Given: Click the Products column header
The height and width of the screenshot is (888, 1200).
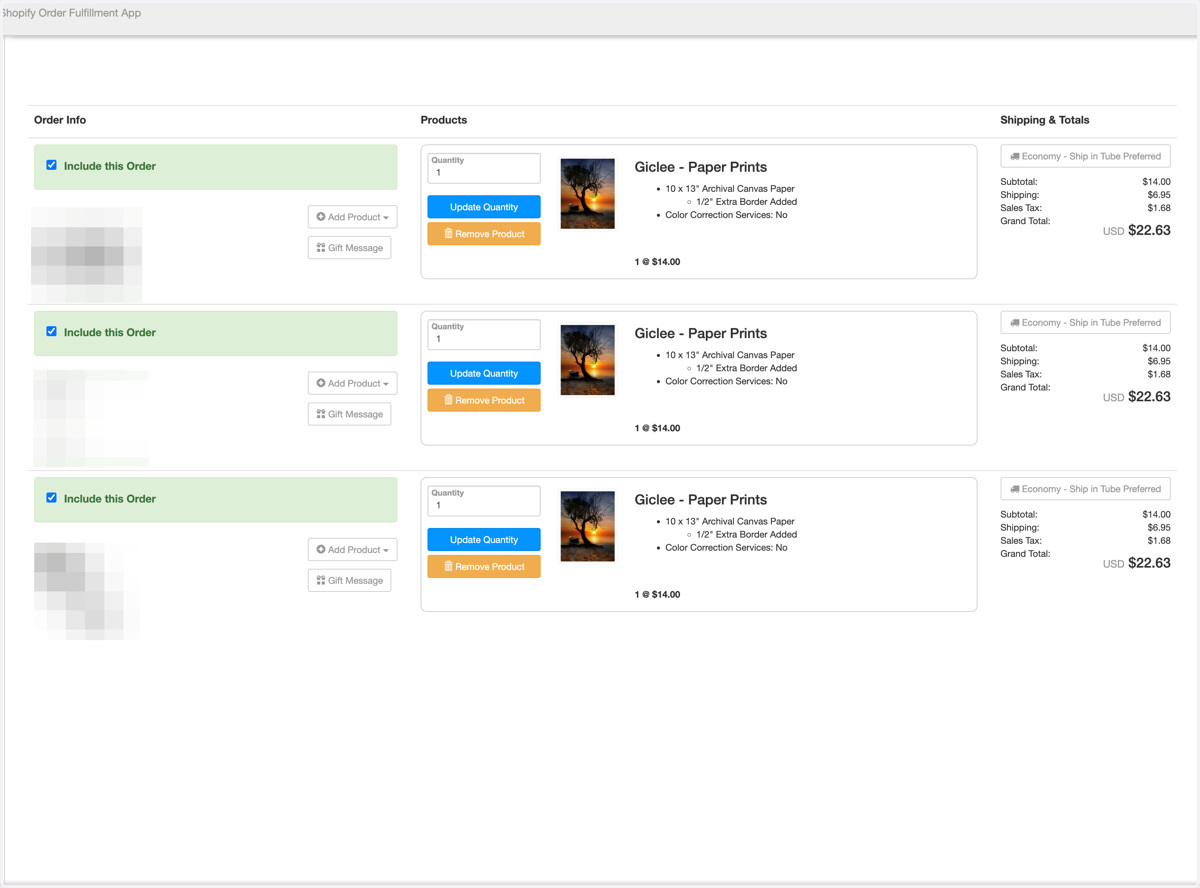Looking at the screenshot, I should coord(444,120).
